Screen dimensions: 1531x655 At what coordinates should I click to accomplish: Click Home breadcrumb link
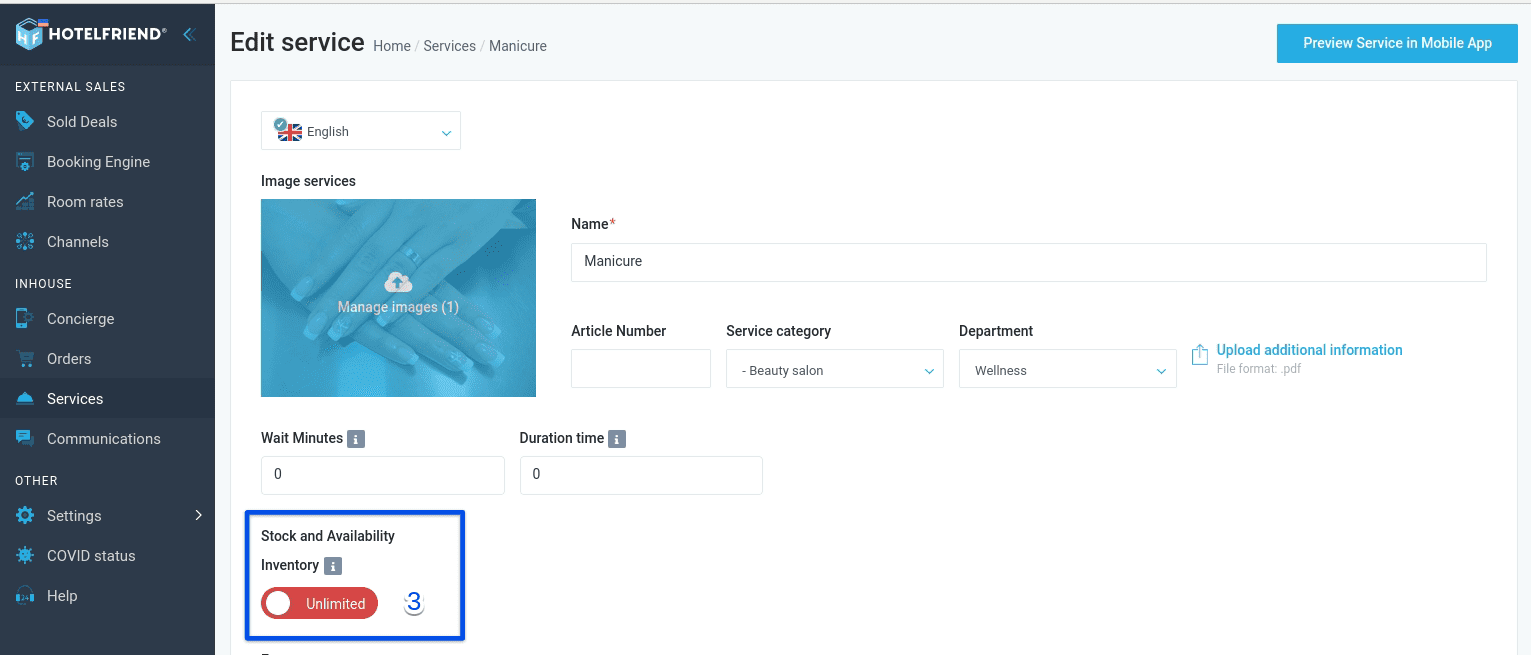(392, 46)
